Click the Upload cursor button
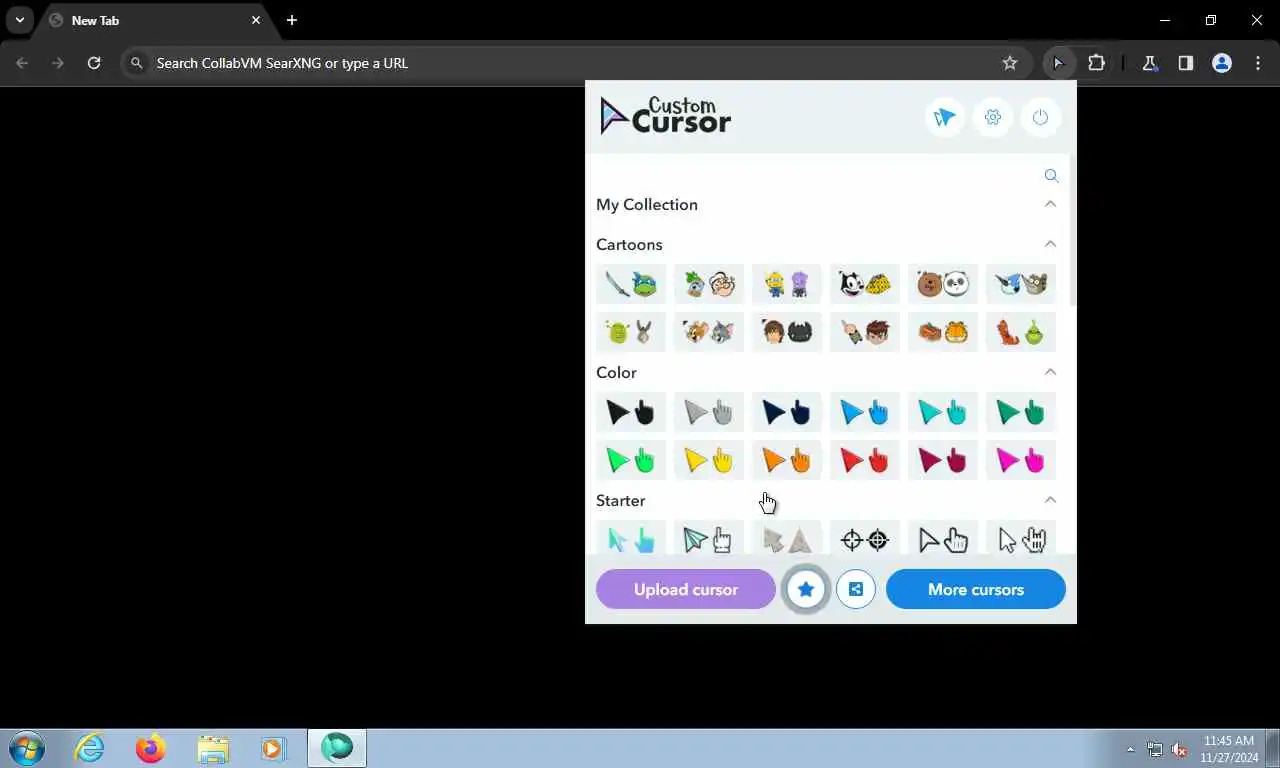Viewport: 1280px width, 768px height. tap(686, 589)
